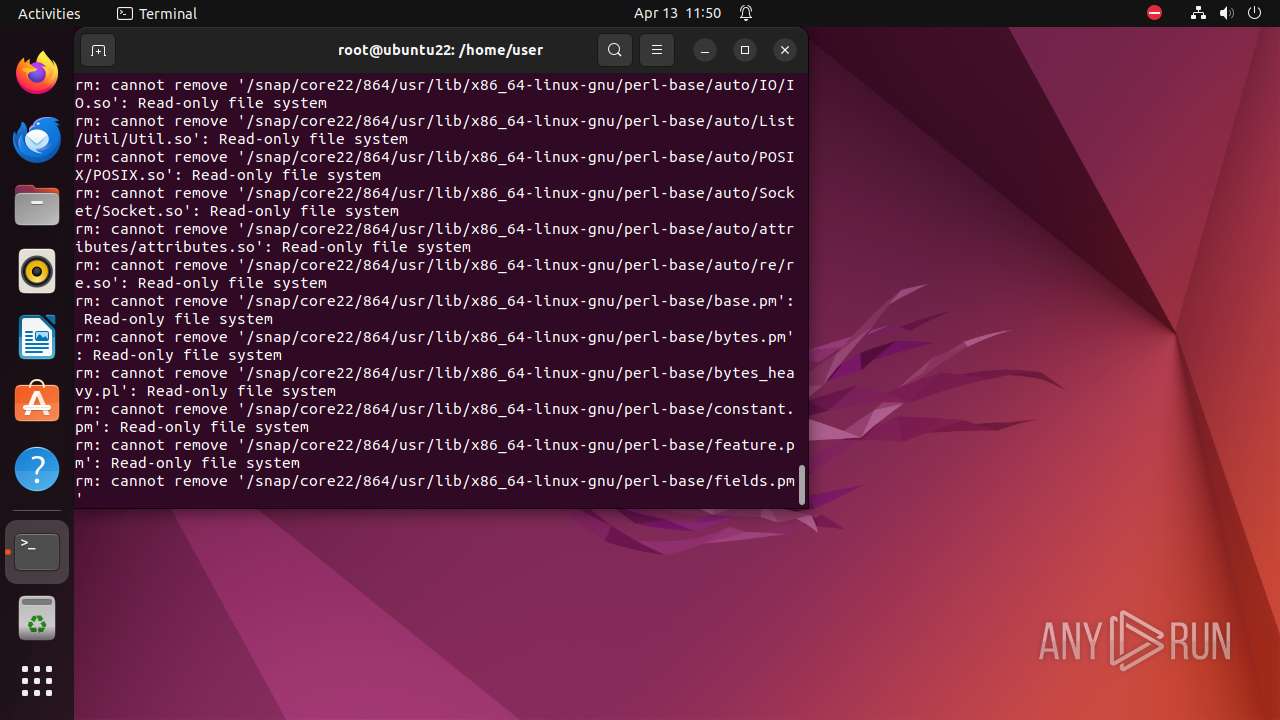This screenshot has width=1280, height=720.
Task: Show the applications grid
Action: tap(37, 681)
